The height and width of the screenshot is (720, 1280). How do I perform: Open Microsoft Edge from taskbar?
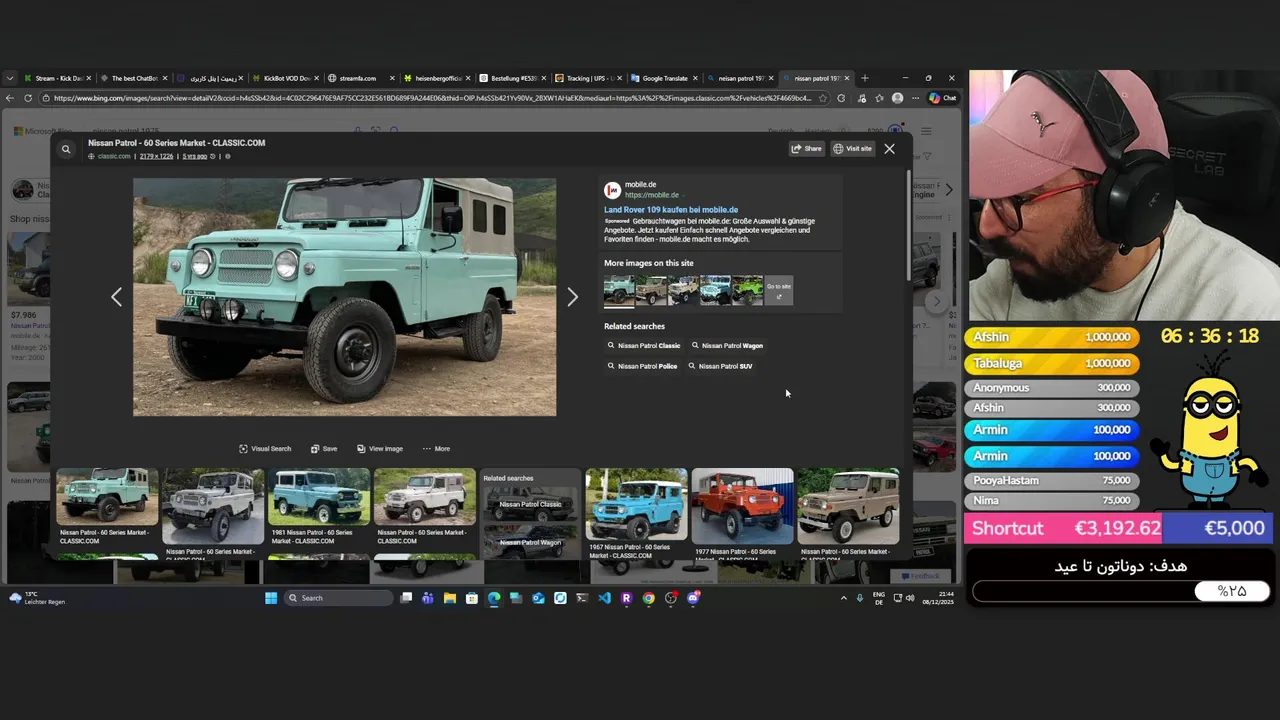tap(494, 598)
